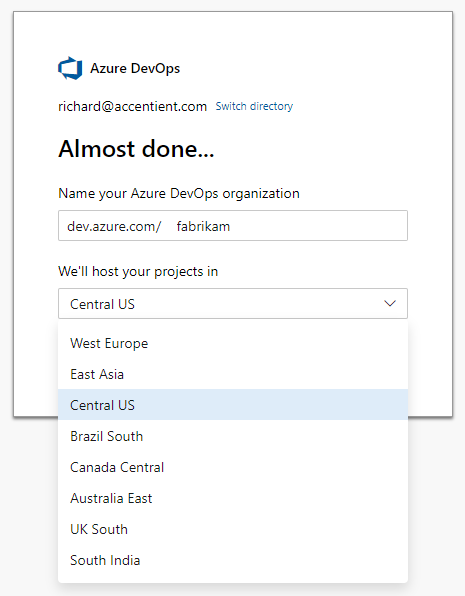Click the Switch directory link

pos(254,106)
